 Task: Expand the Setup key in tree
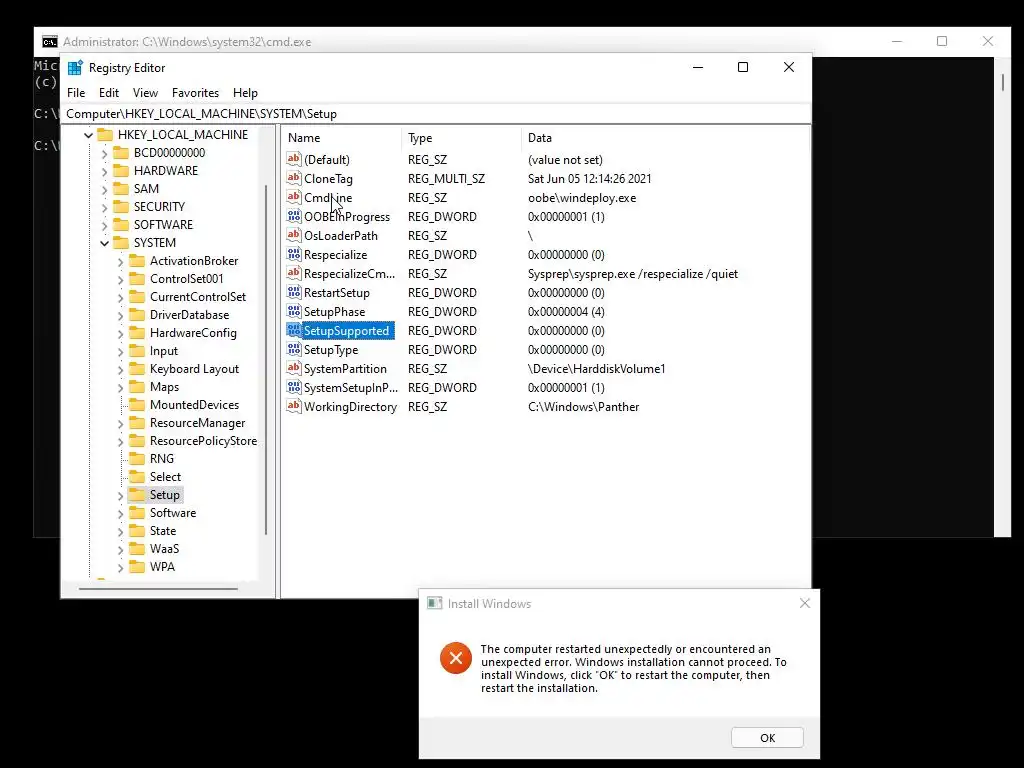(120, 496)
